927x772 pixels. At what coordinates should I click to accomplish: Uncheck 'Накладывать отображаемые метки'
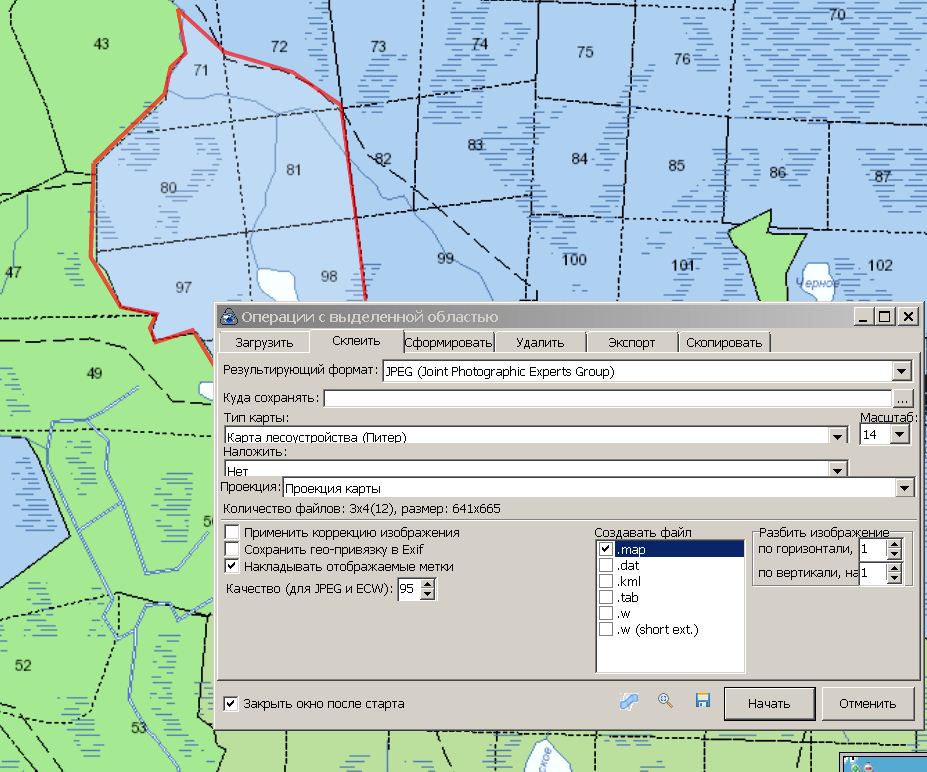coord(233,566)
